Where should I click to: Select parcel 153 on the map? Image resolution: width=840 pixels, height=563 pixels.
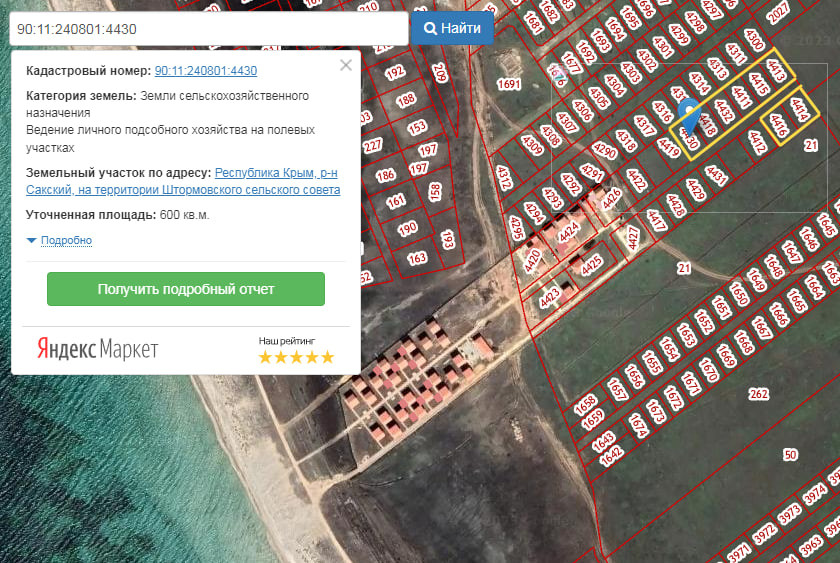point(417,127)
